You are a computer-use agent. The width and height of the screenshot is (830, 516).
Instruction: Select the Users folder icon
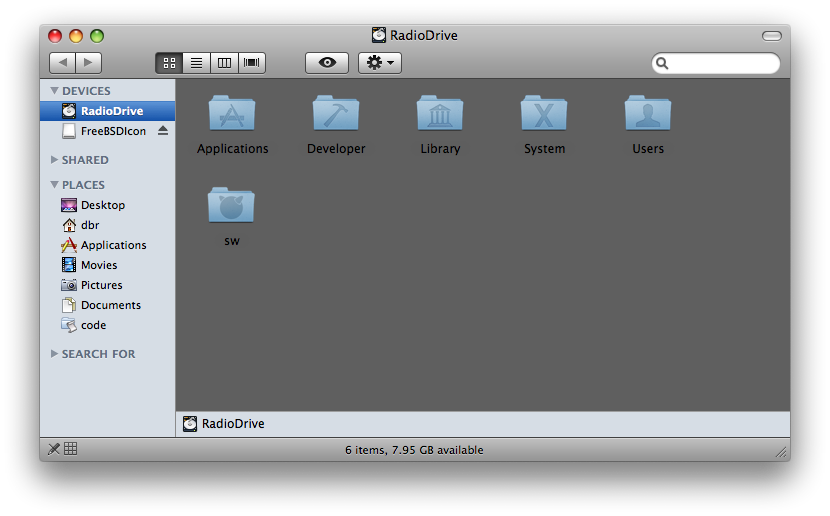(x=648, y=113)
